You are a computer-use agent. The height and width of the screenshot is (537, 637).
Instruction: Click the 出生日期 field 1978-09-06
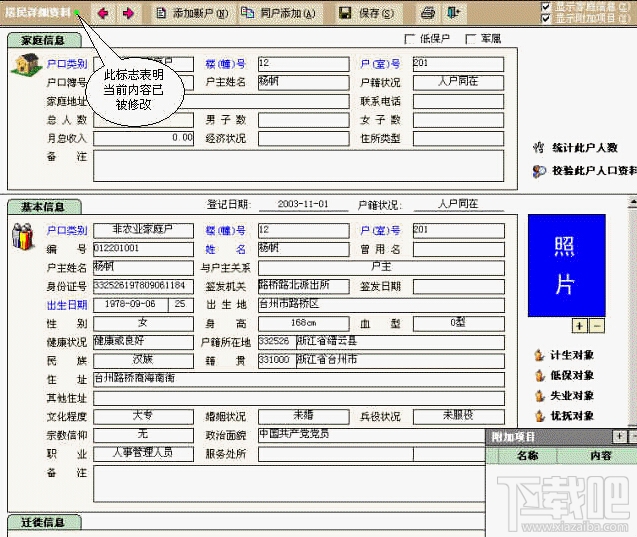point(130,305)
